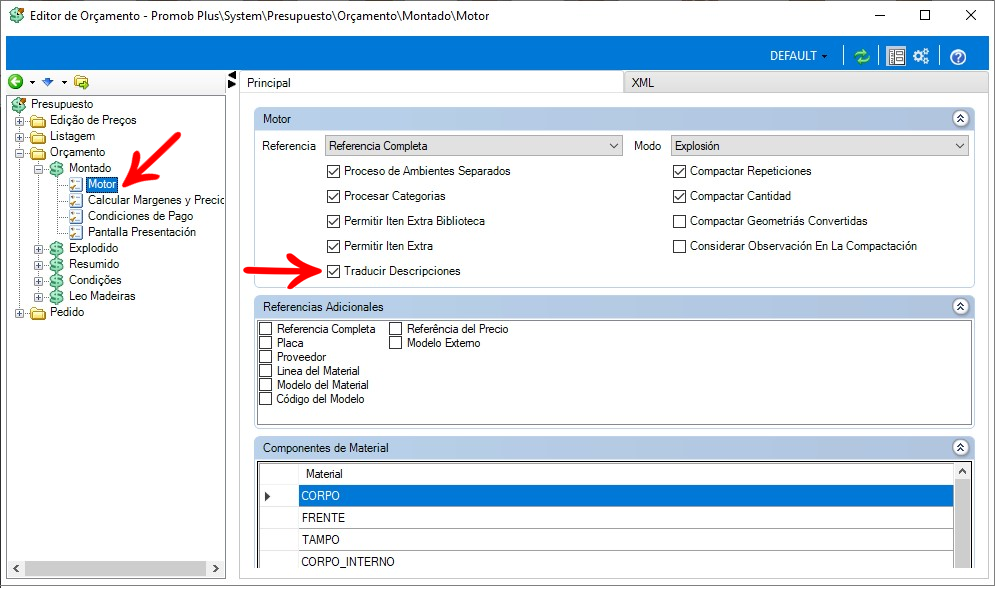This screenshot has height=596, width=1000.
Task: Expand the Listagem folder
Action: point(20,136)
